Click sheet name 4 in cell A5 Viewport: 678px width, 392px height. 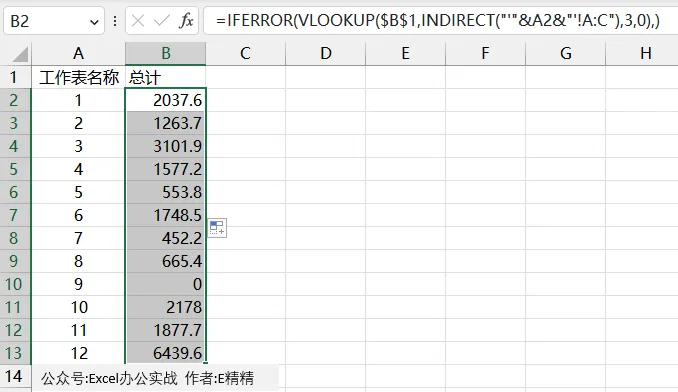[78, 169]
